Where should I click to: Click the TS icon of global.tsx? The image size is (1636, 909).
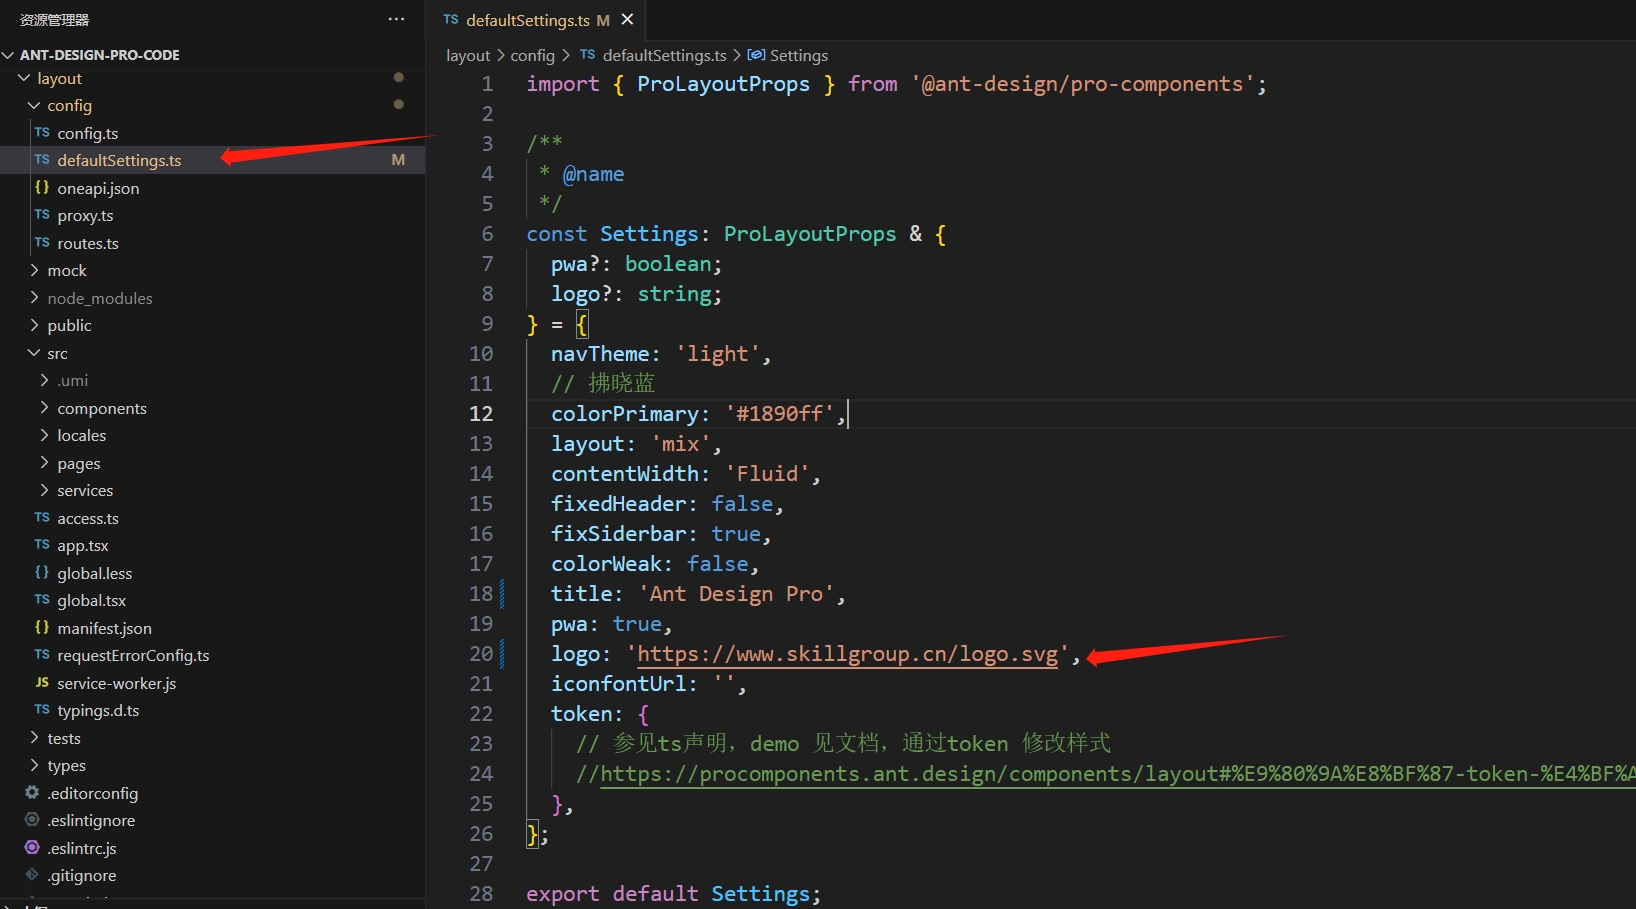[42, 600]
